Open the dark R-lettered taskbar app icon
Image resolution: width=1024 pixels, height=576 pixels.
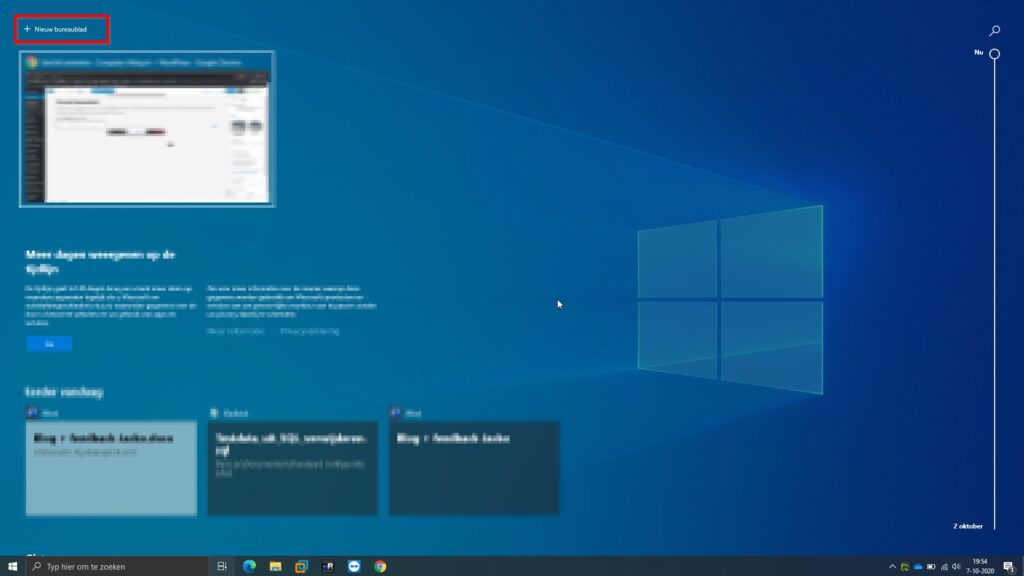point(327,566)
